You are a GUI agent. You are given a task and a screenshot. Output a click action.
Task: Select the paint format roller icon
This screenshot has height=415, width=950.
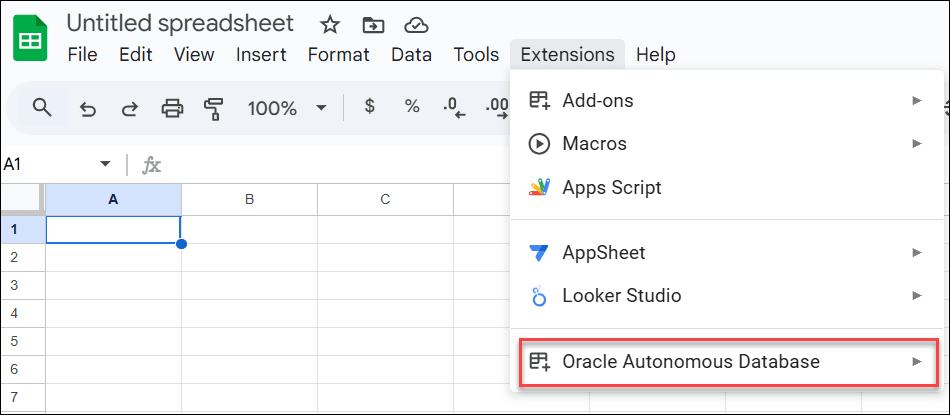point(213,108)
